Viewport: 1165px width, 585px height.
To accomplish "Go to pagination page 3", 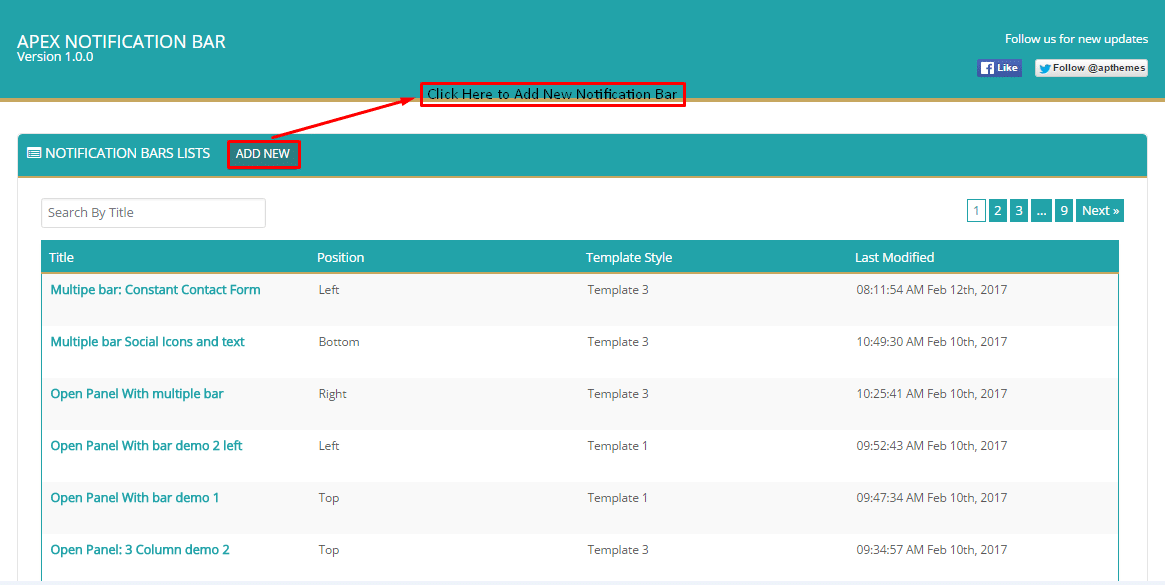I will [1019, 210].
